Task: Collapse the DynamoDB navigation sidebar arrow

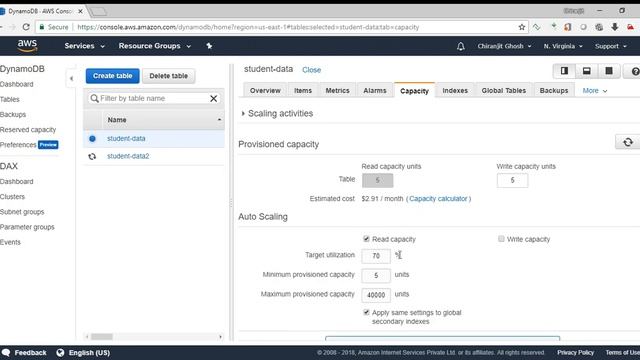Action: (71, 78)
